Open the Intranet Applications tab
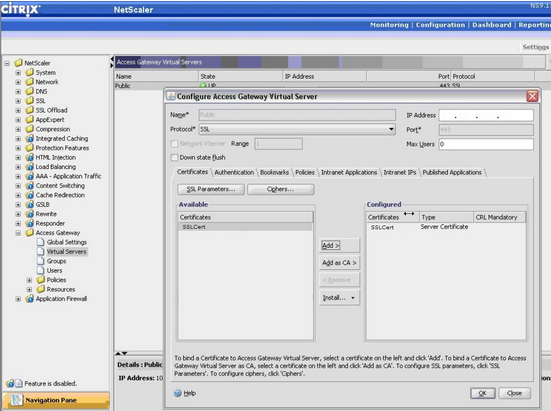The width and height of the screenshot is (551, 411). pyautogui.click(x=349, y=172)
